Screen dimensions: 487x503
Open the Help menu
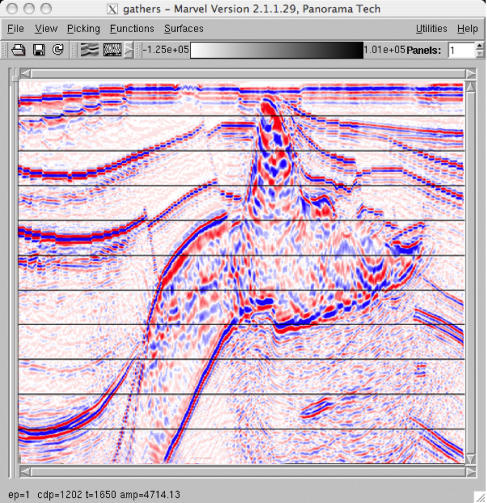pyautogui.click(x=467, y=29)
